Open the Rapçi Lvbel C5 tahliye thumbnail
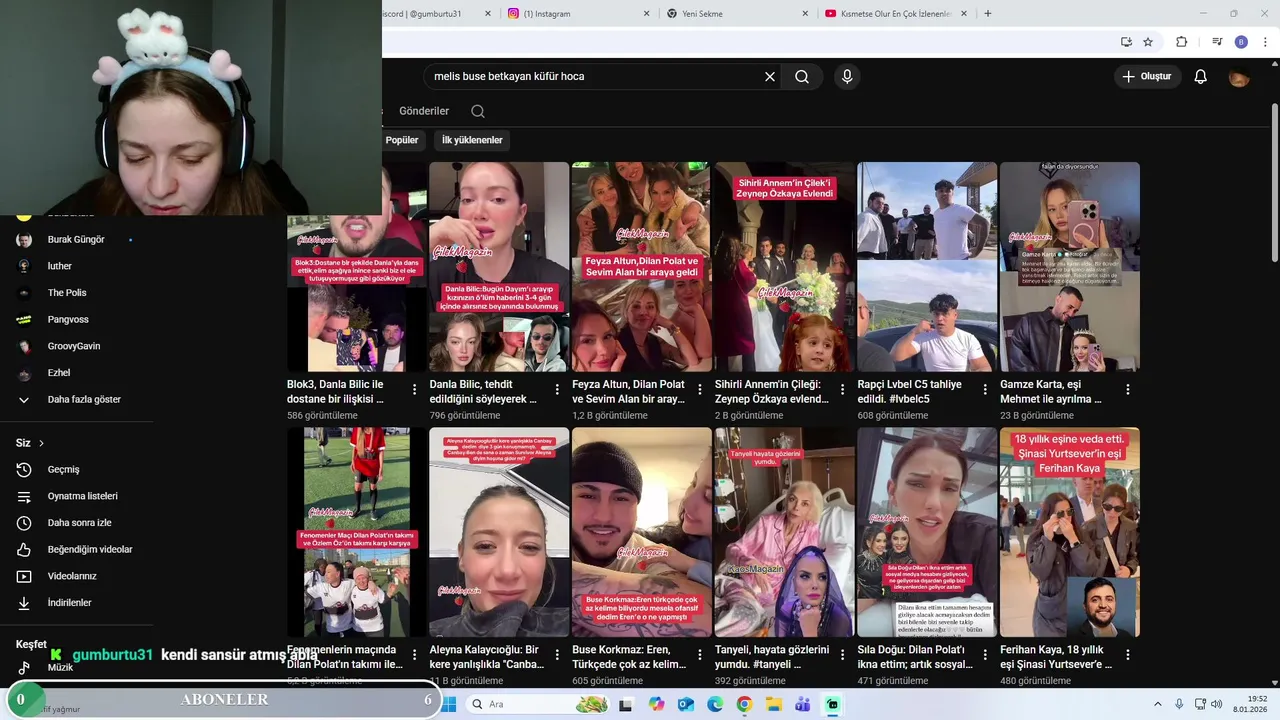Screen dimensions: 1280x720 click(x=927, y=267)
